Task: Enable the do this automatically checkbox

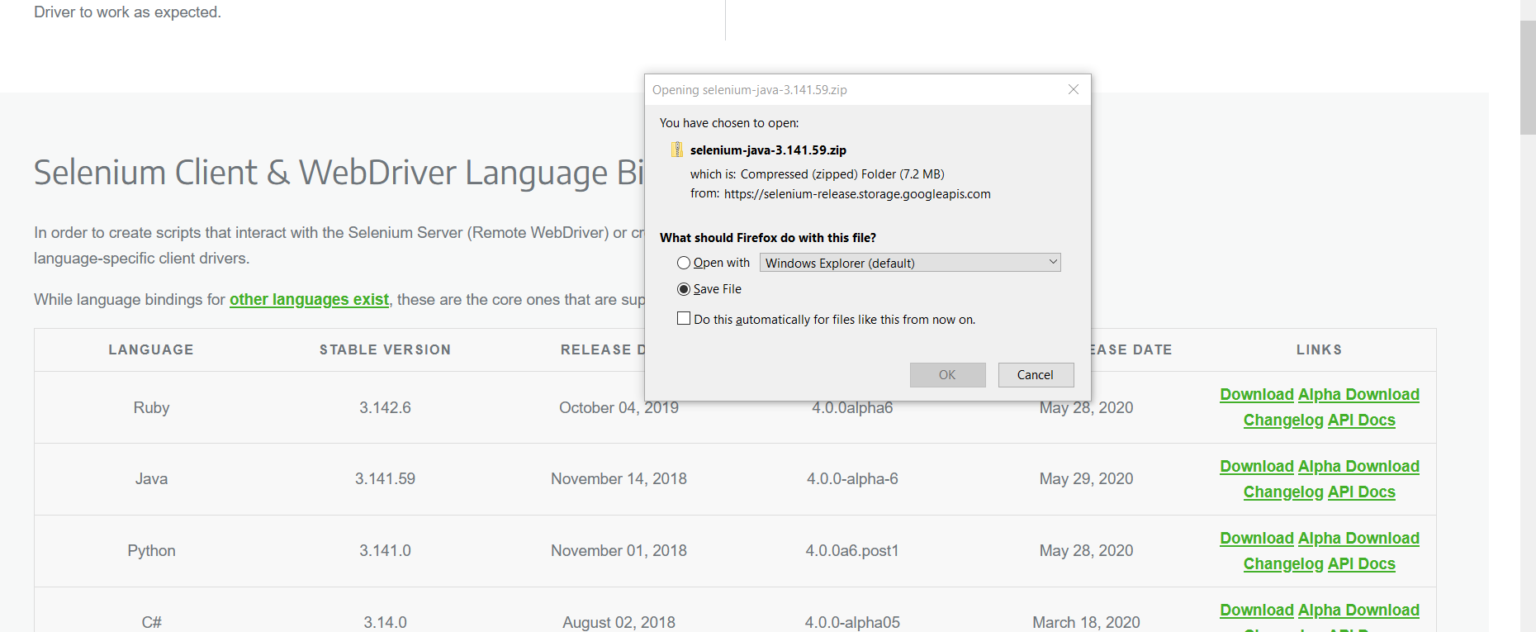Action: (x=684, y=318)
